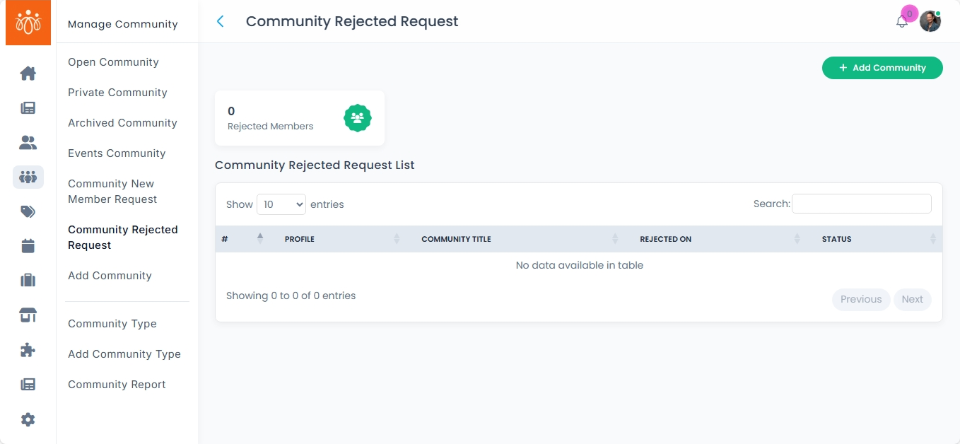Click the calendar icon in sidebar

(28, 246)
